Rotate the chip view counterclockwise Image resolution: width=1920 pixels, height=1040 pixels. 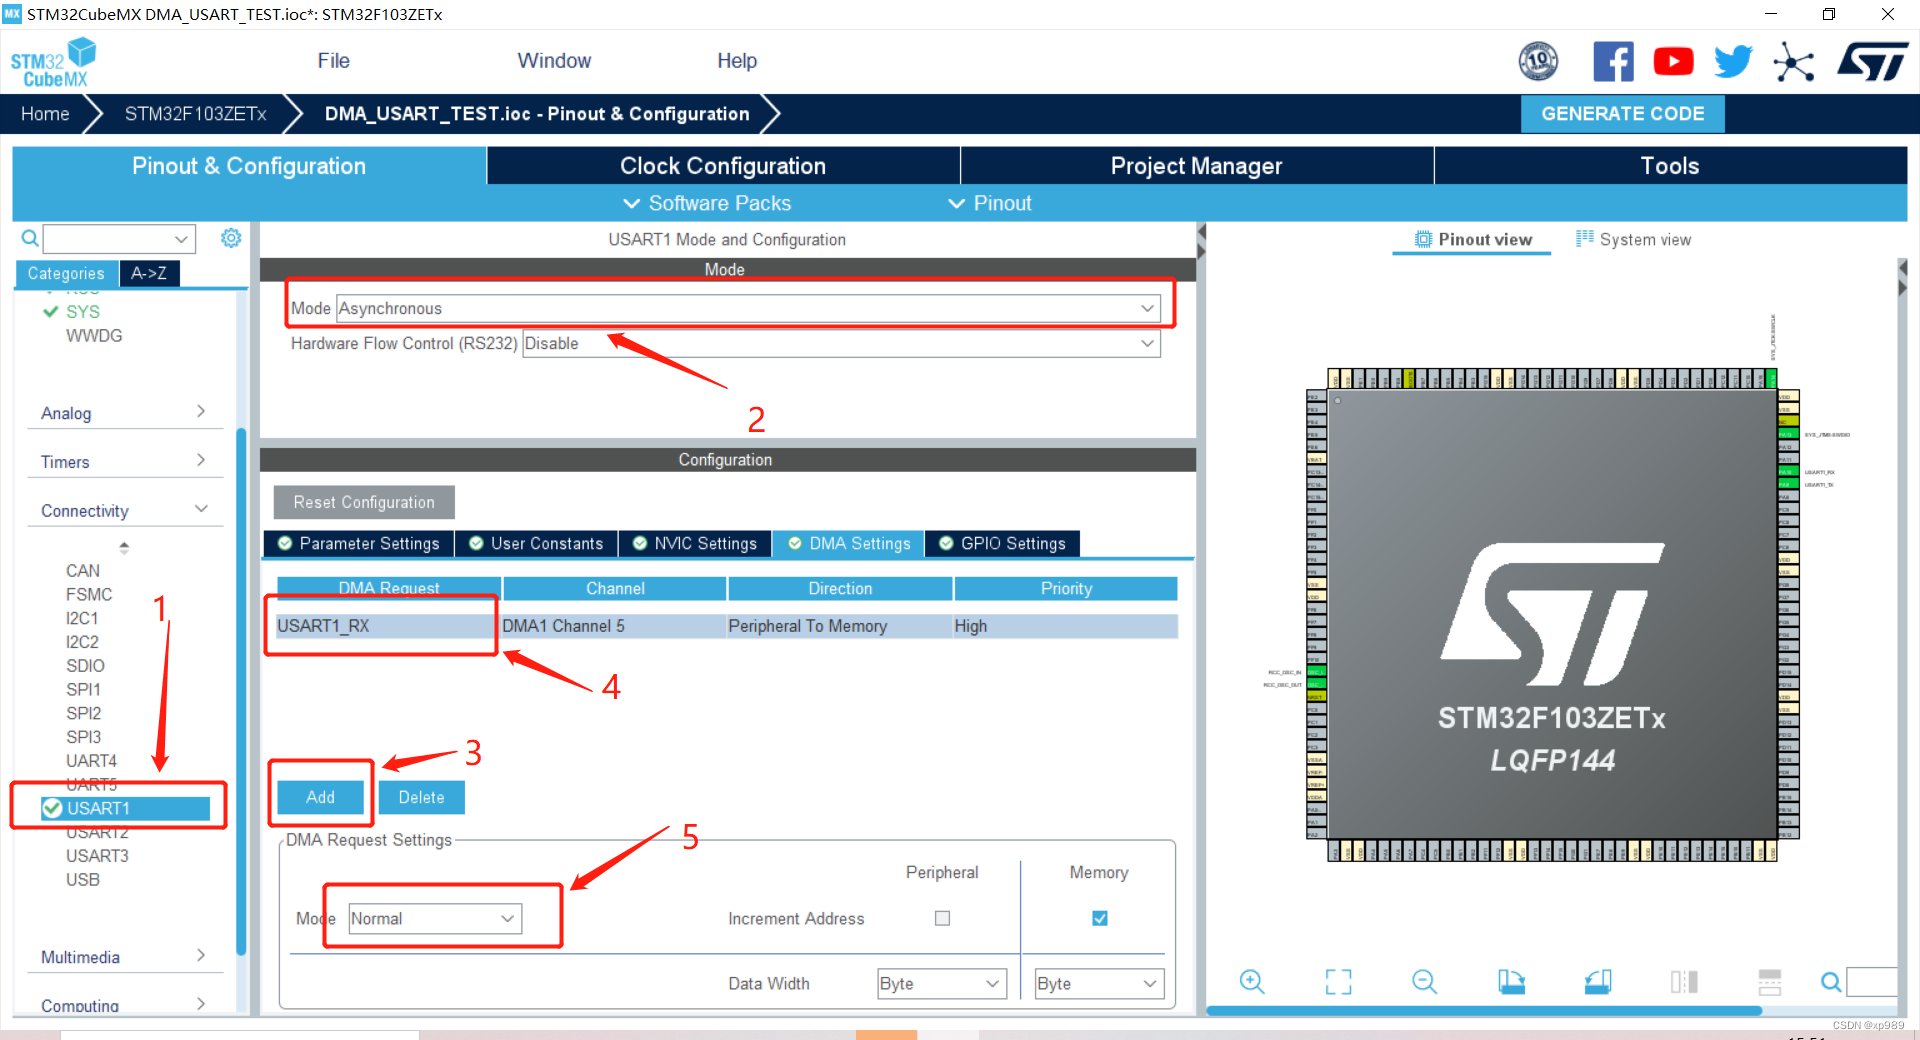click(1598, 982)
